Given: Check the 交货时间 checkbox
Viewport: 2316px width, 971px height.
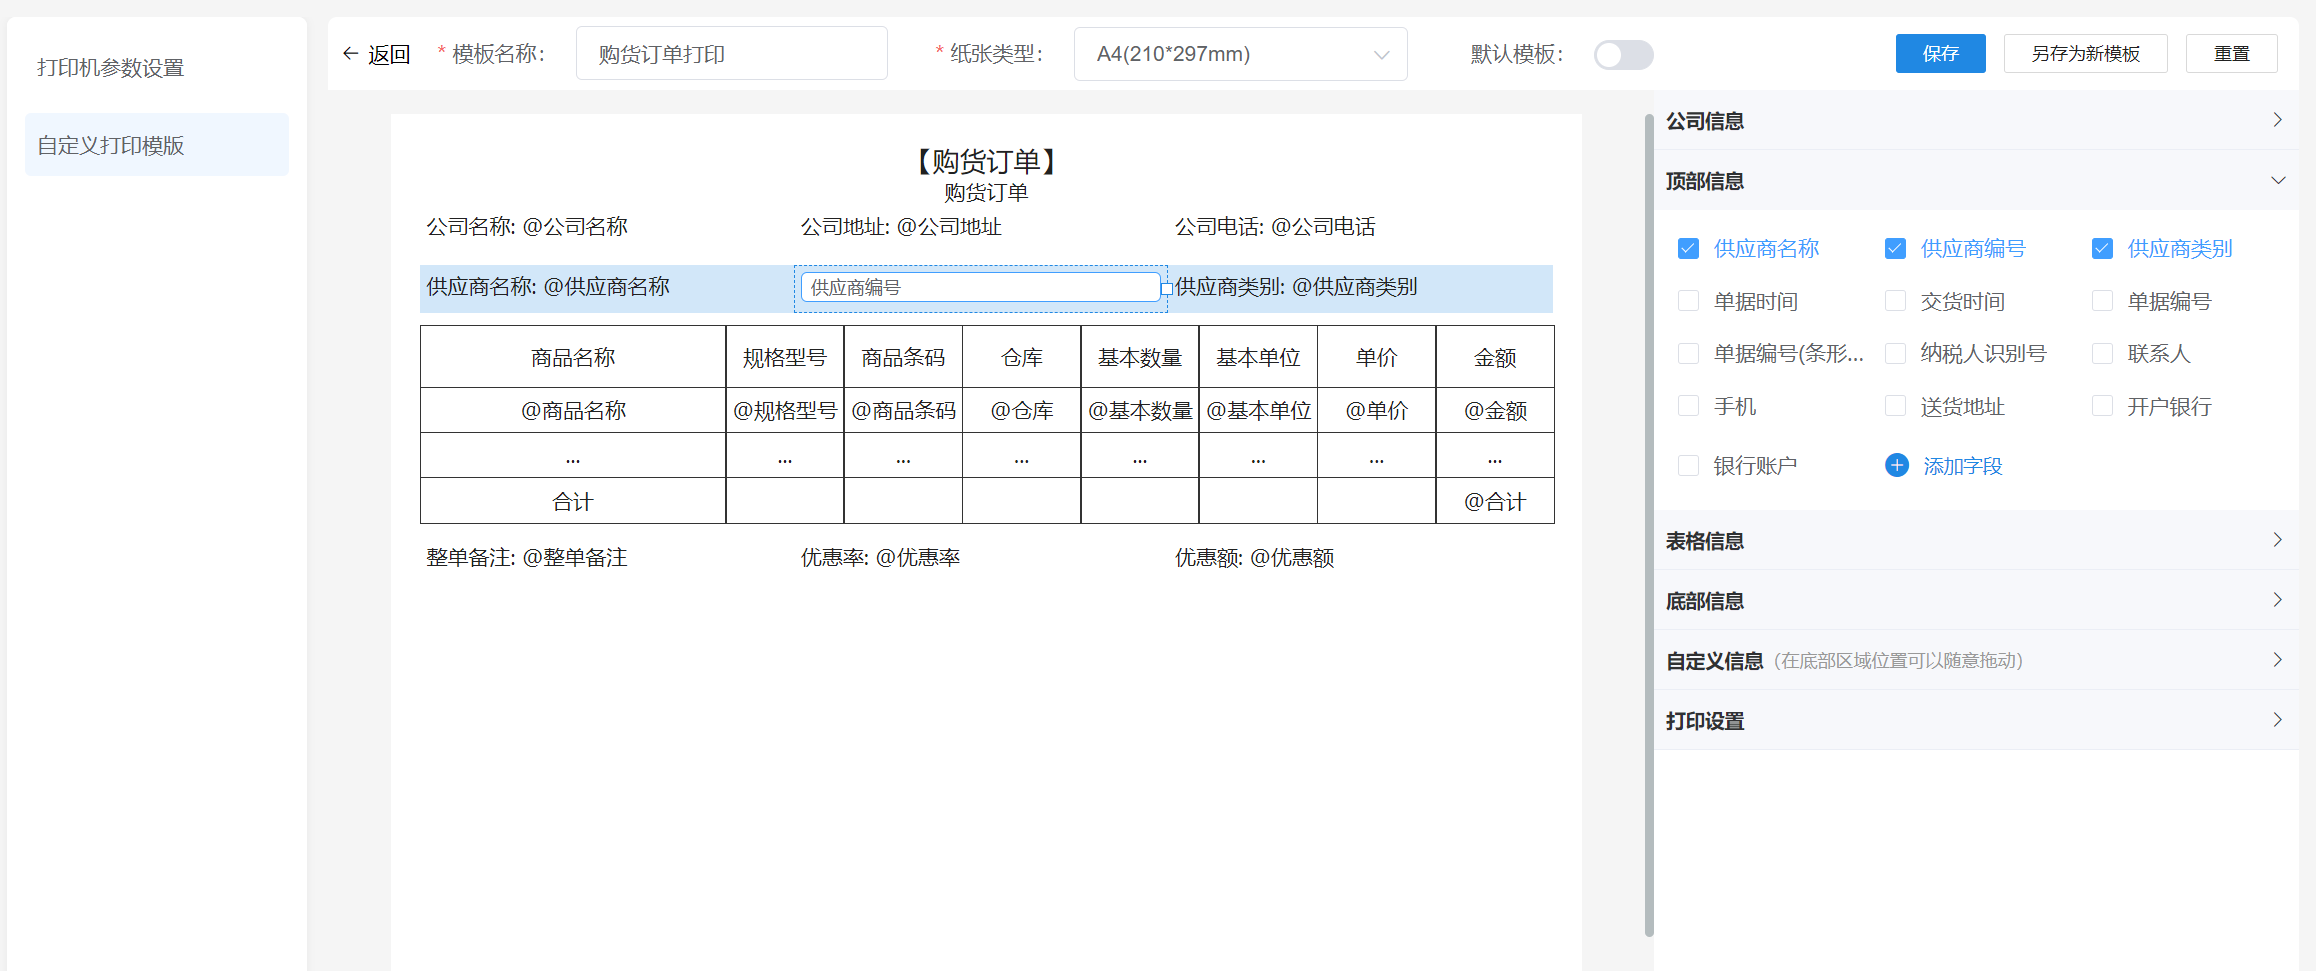Looking at the screenshot, I should tap(1895, 301).
